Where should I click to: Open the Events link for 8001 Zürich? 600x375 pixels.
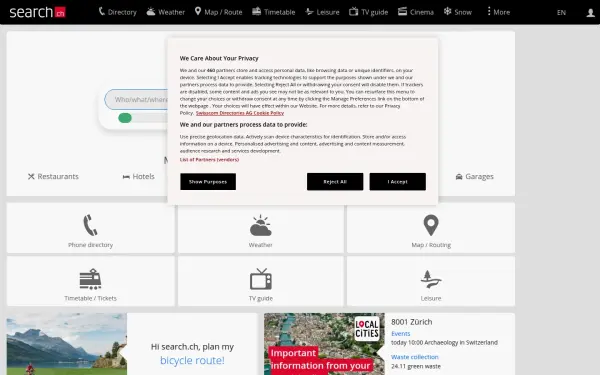point(400,334)
